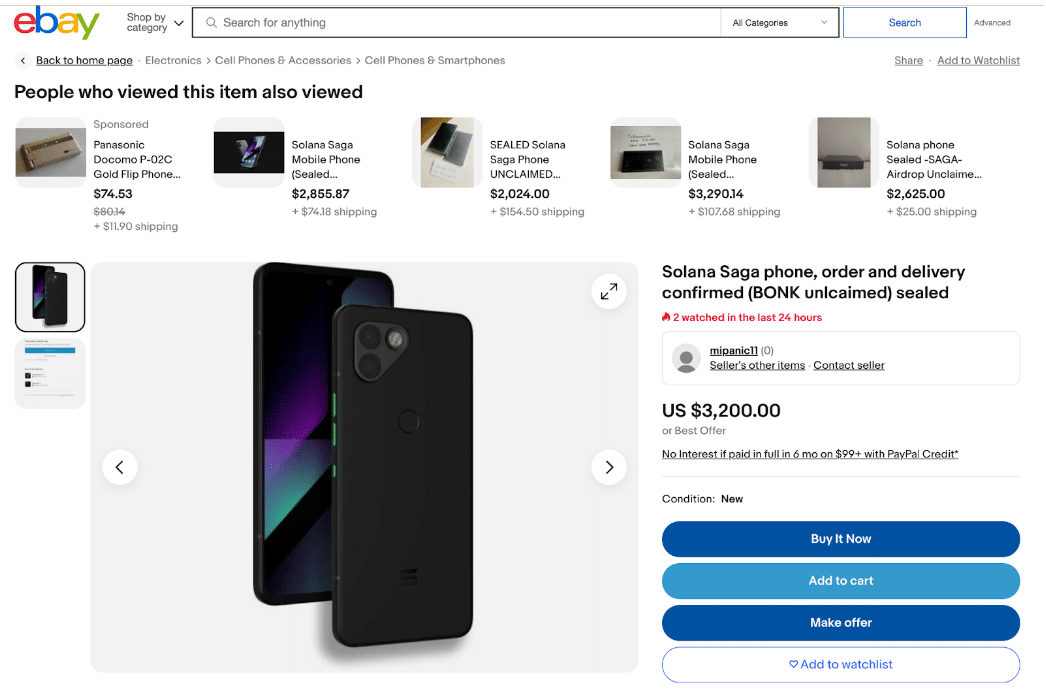Open the Cell Phones & Accessories breadcrumb
This screenshot has width=1046, height=700.
[x=283, y=61]
